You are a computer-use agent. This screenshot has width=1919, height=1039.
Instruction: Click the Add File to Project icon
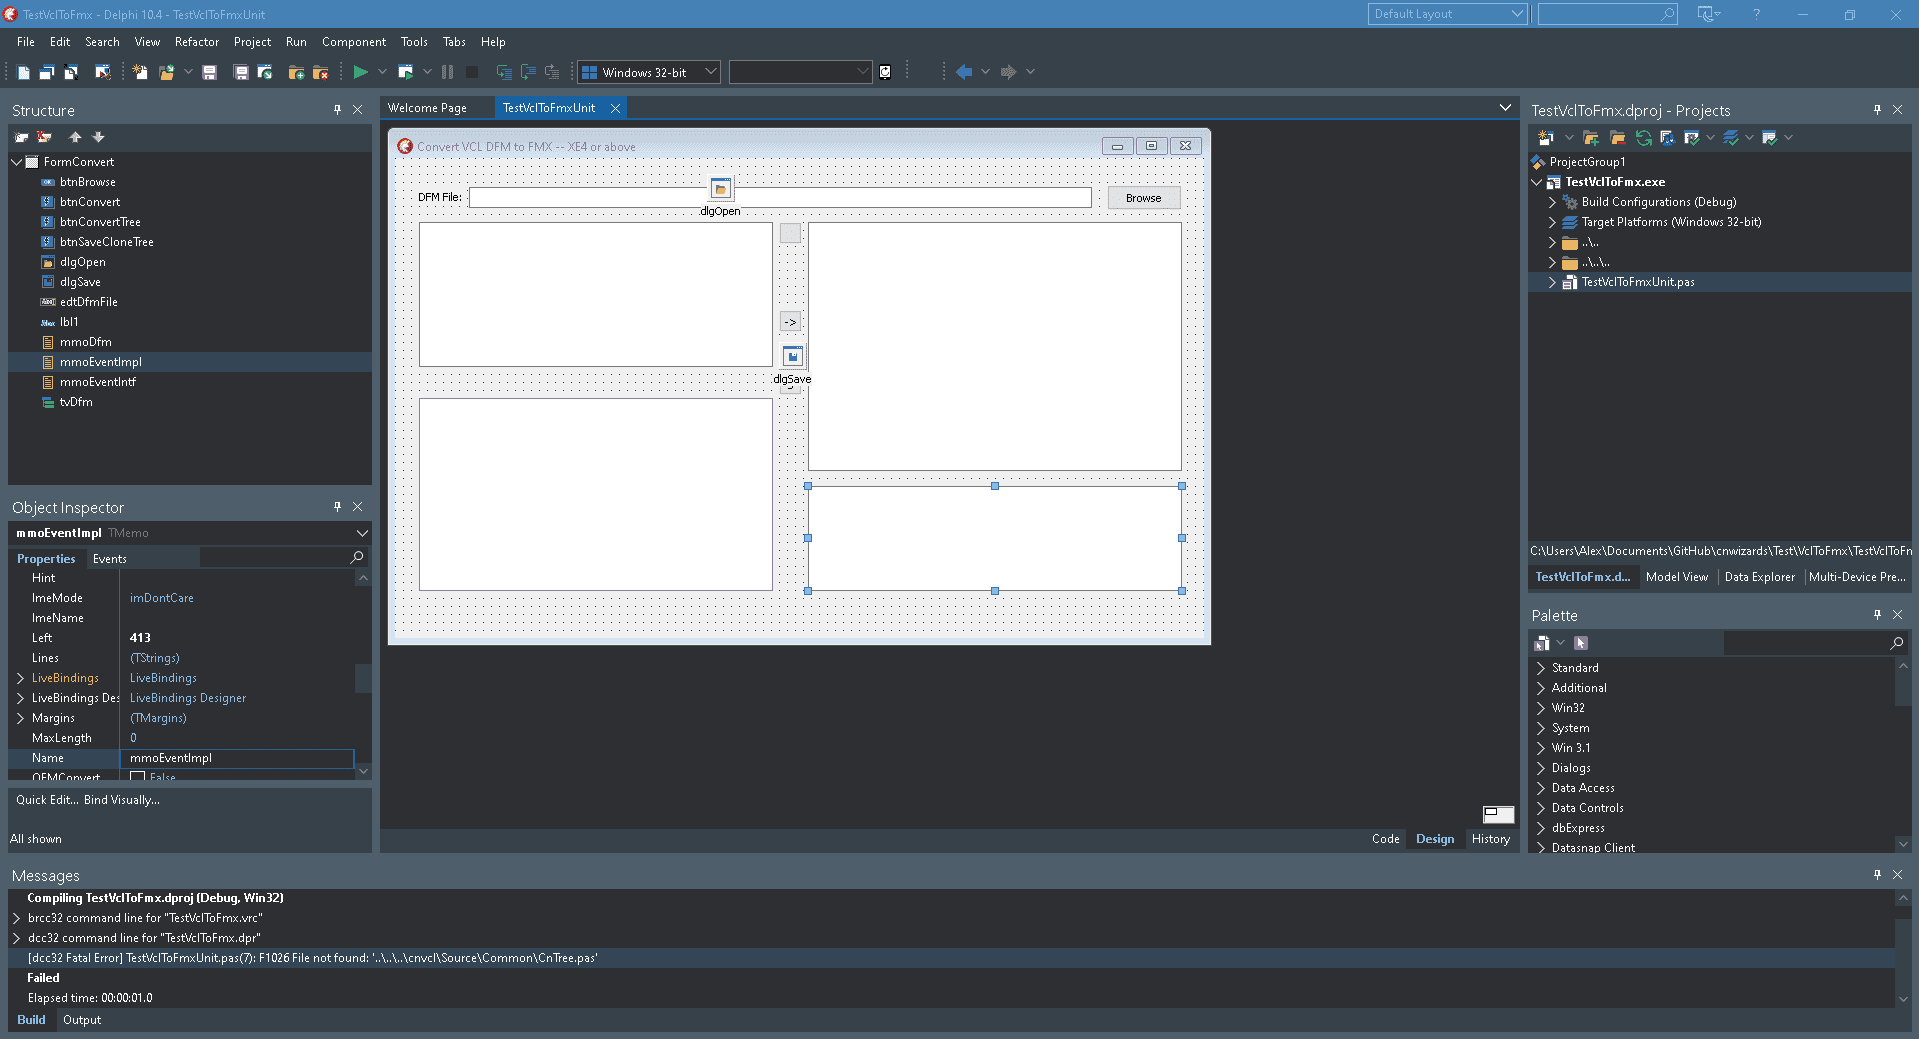[x=296, y=72]
